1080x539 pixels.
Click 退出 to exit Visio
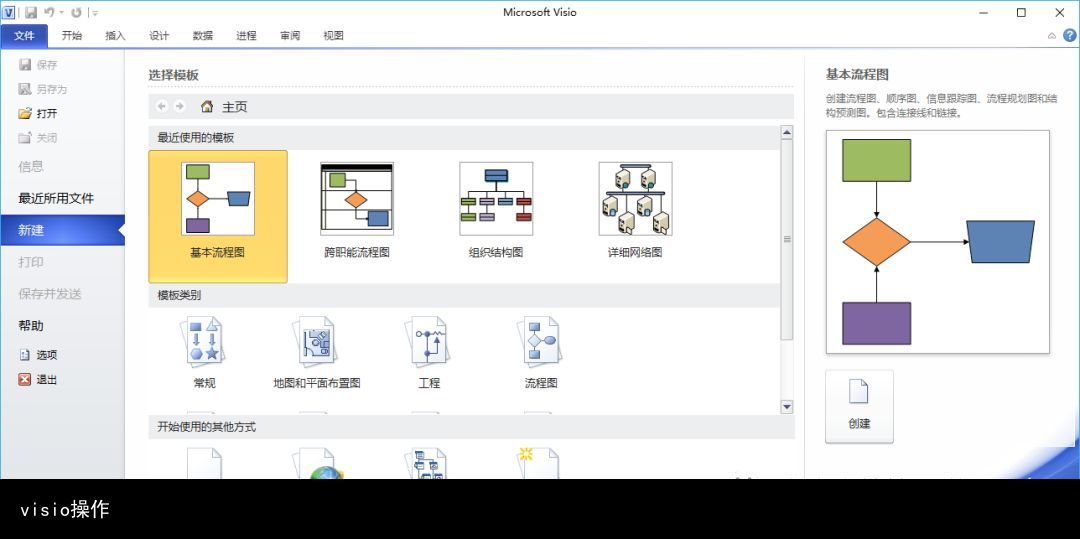38,379
